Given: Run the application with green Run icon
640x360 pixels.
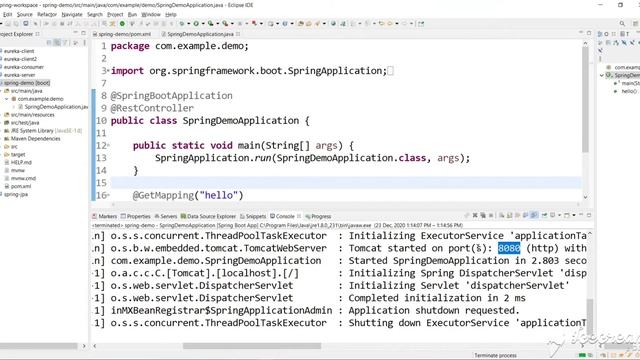Looking at the screenshot, I should click(196, 24).
